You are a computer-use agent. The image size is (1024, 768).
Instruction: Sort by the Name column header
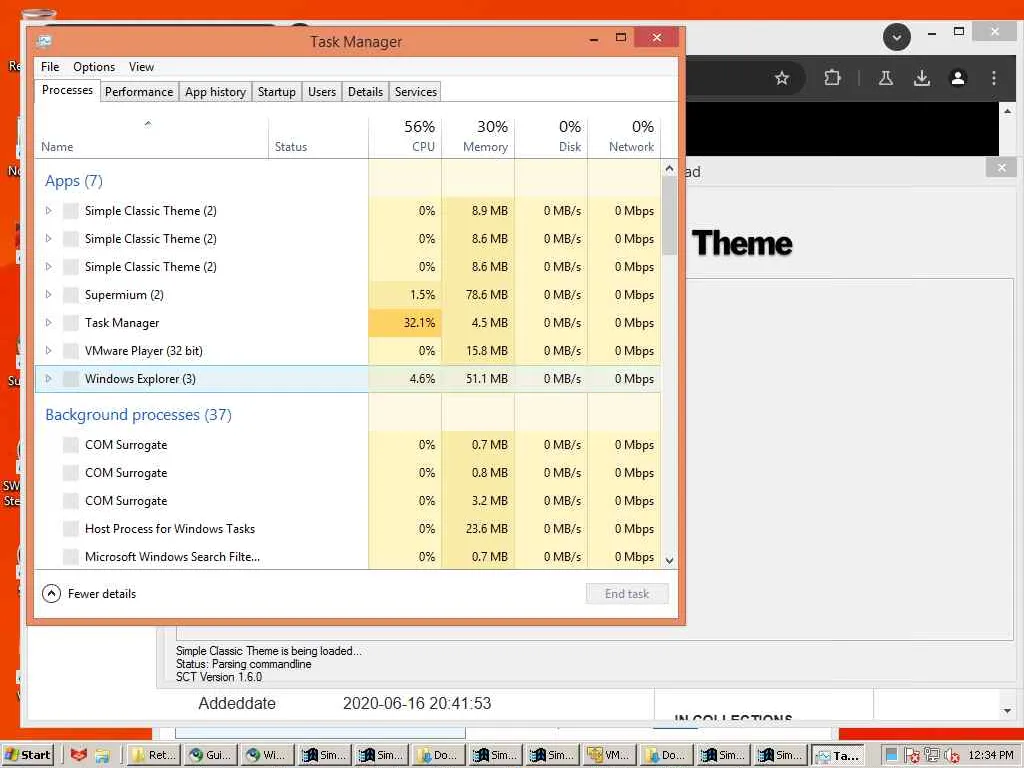click(152, 138)
